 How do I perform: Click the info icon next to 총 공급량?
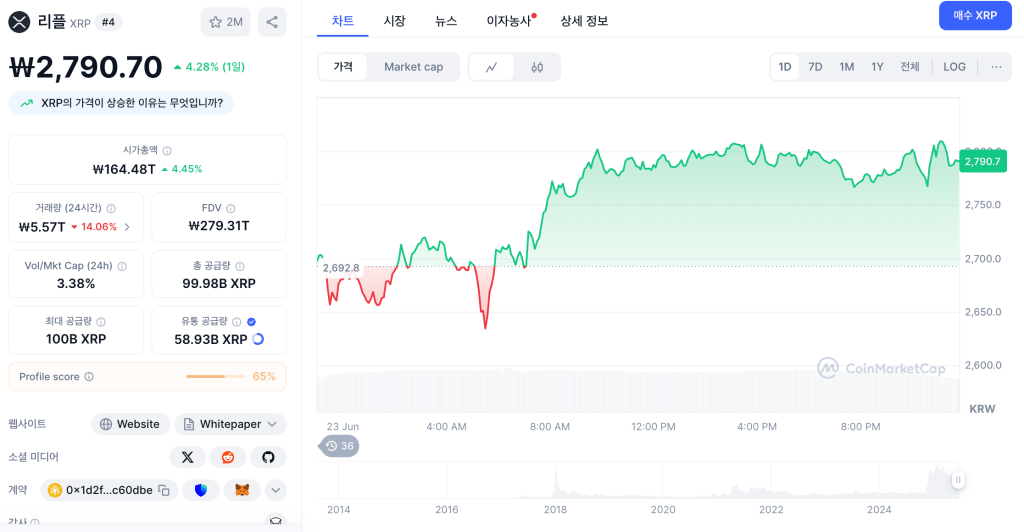(240, 266)
